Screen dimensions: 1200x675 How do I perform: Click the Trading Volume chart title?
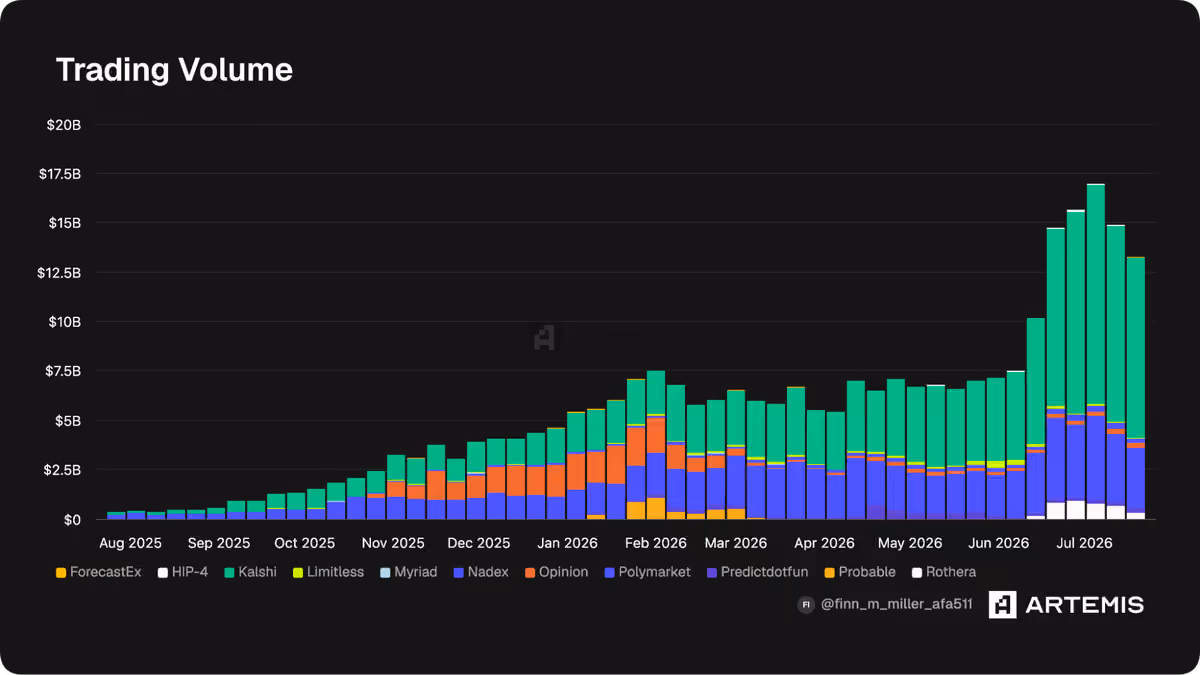tap(174, 70)
